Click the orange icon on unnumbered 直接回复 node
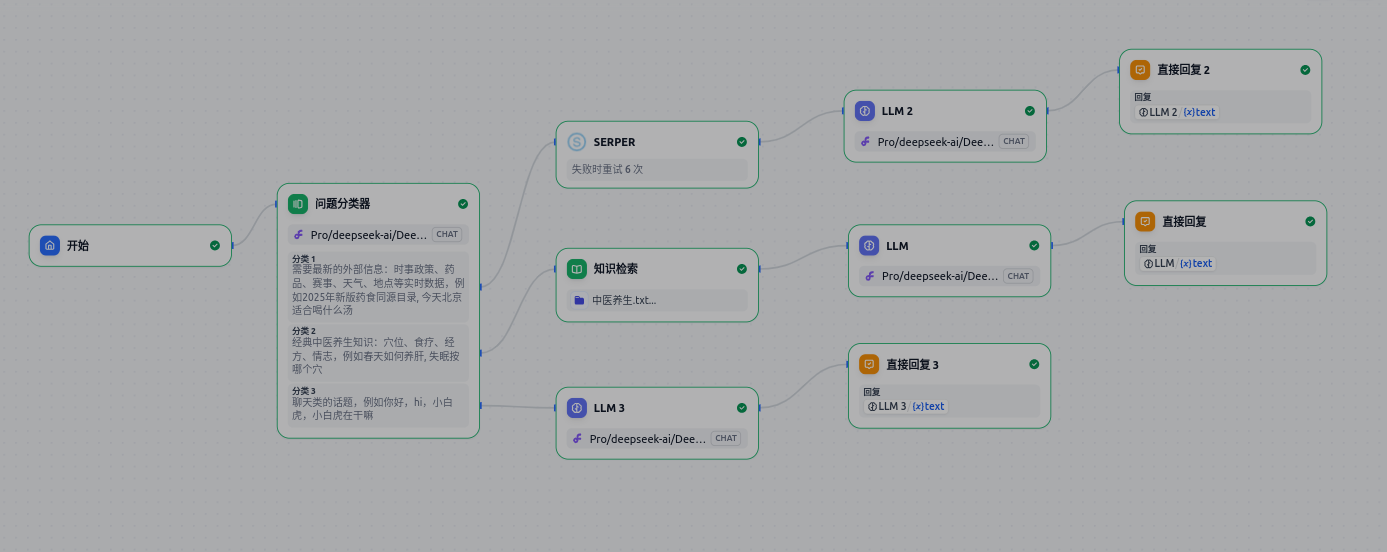The height and width of the screenshot is (552, 1387). tap(1145, 221)
